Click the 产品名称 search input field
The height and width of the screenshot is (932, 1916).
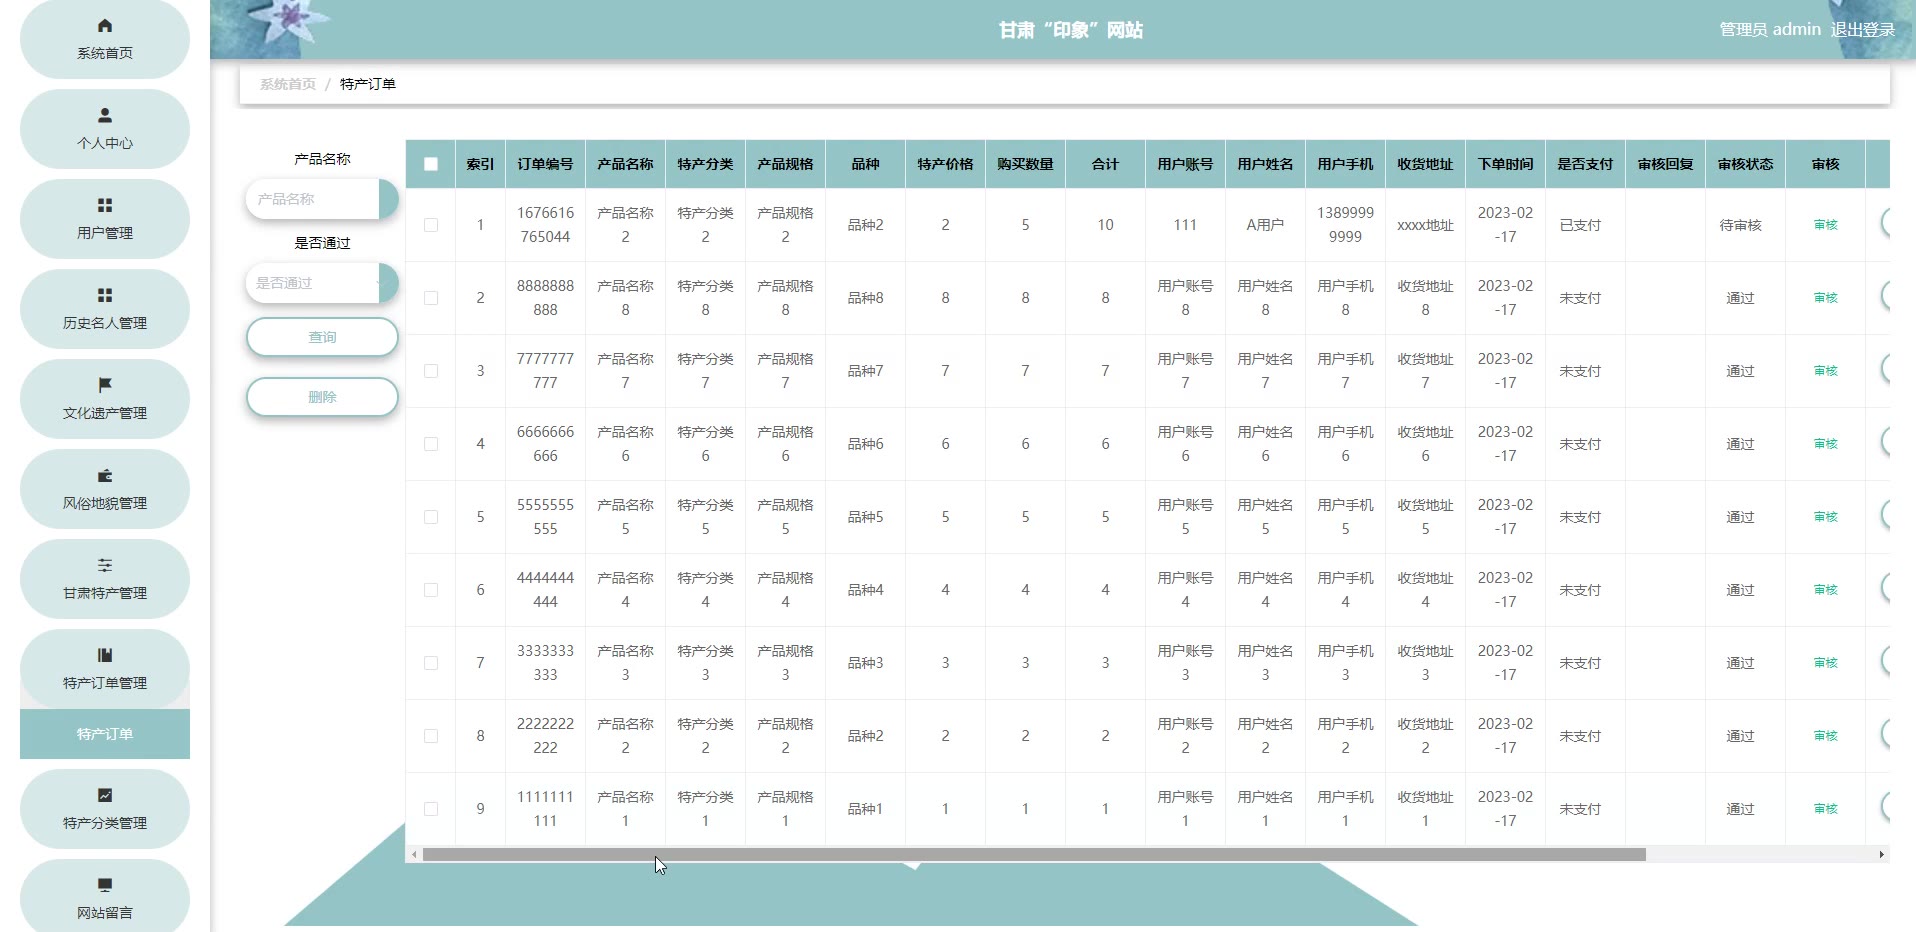click(312, 199)
